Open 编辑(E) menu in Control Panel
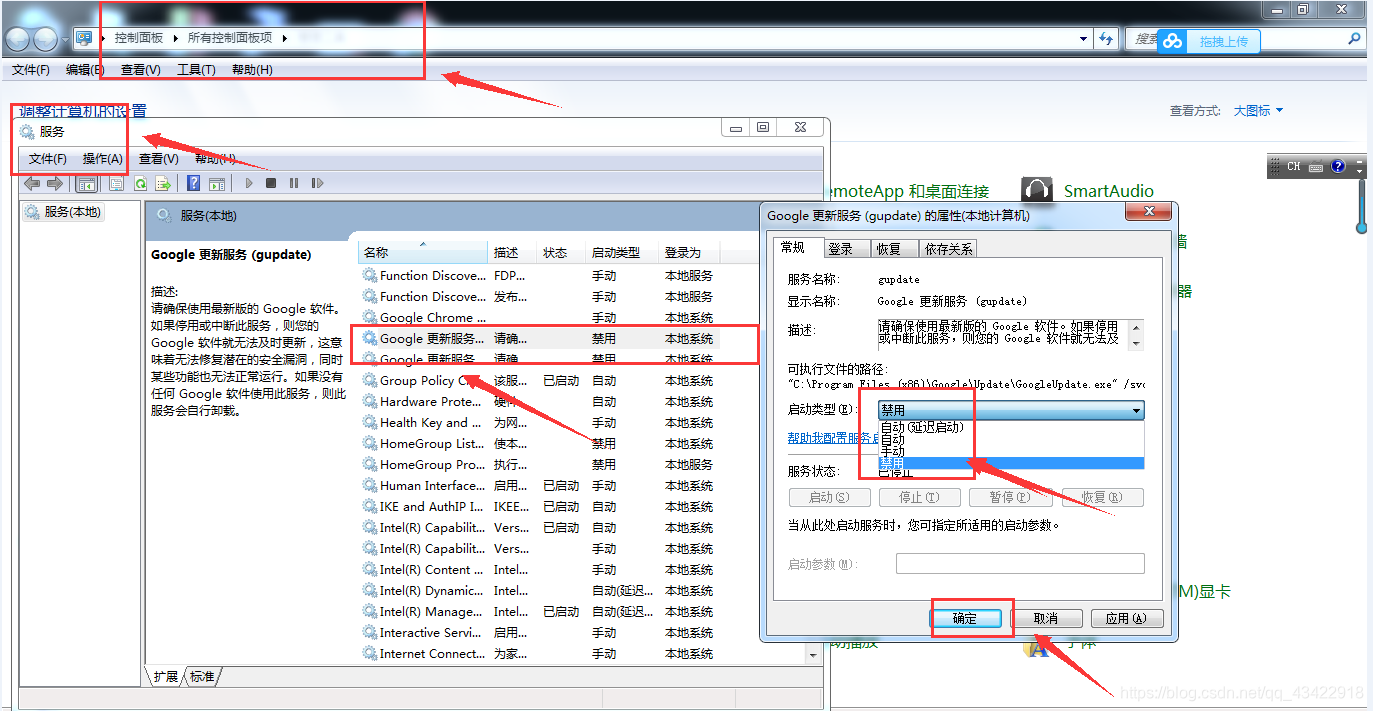Screen dimensions: 1373x711 [x=85, y=70]
